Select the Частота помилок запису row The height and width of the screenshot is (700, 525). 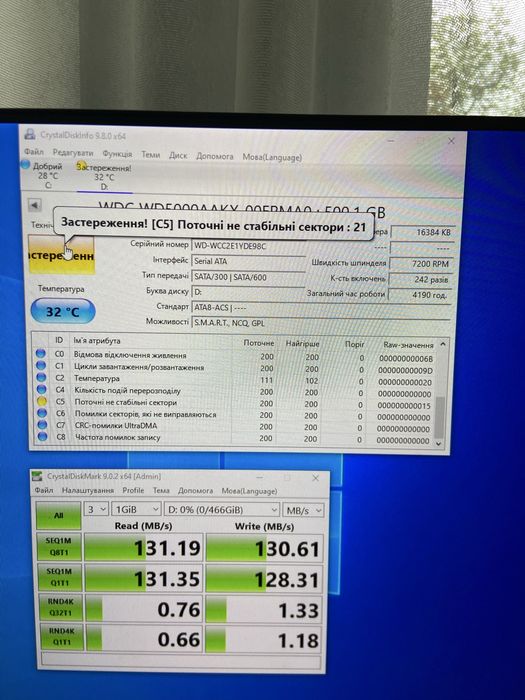click(232, 439)
